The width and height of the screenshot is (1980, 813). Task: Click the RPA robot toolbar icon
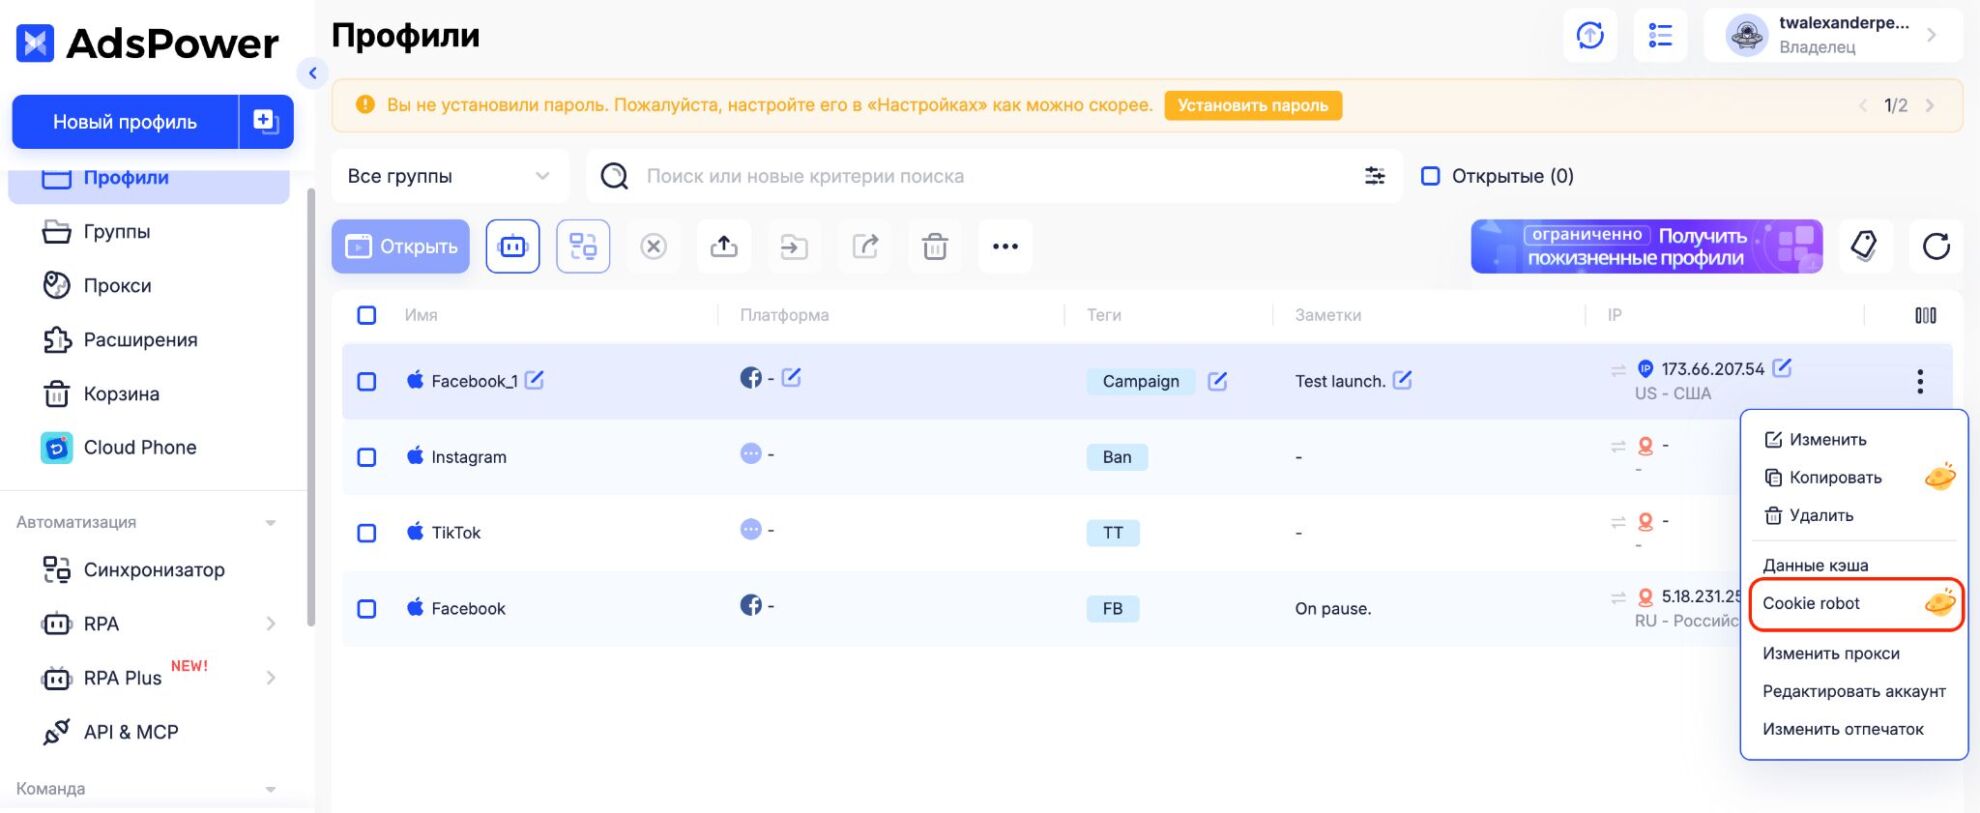[513, 246]
